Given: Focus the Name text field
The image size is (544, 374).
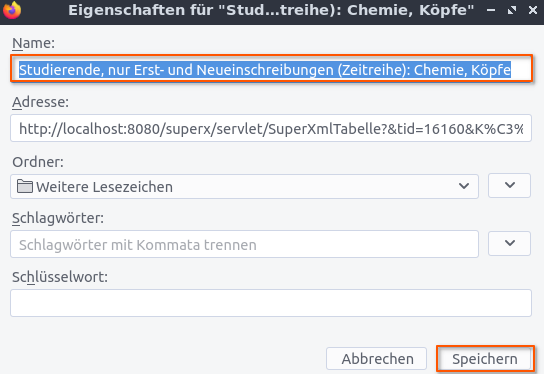Looking at the screenshot, I should coord(271,69).
